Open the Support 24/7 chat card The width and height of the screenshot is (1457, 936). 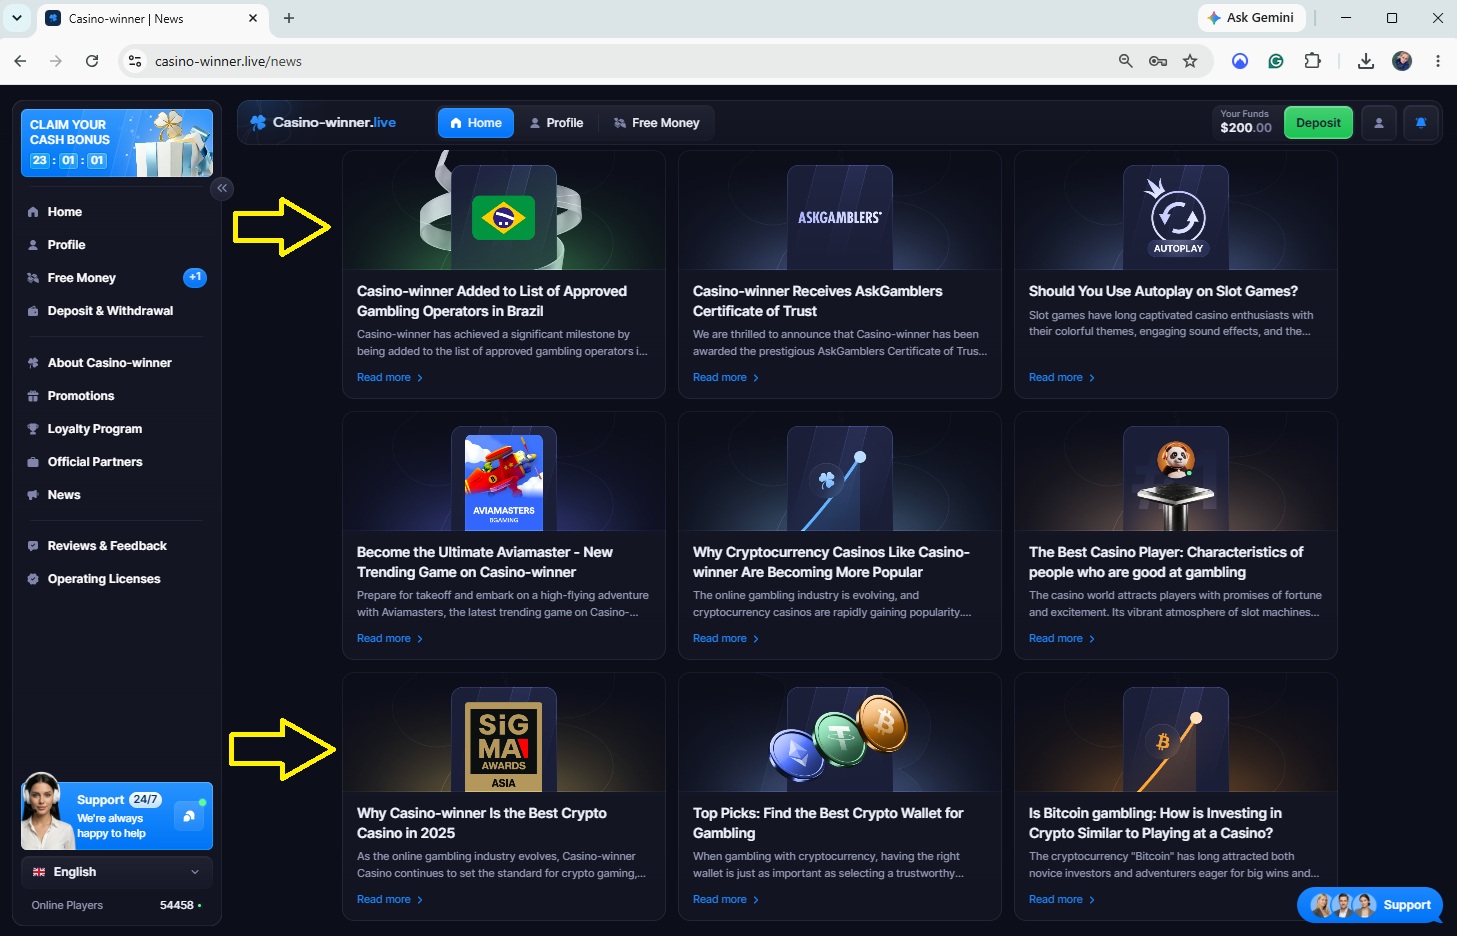click(x=117, y=815)
